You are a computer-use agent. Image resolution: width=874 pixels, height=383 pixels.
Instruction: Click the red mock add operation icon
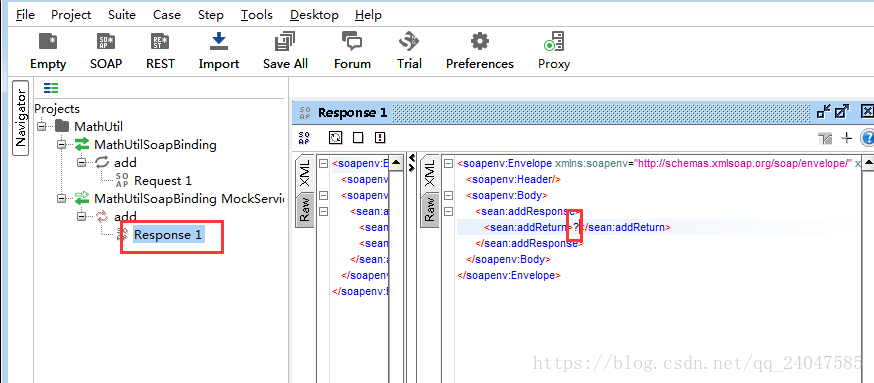point(102,216)
